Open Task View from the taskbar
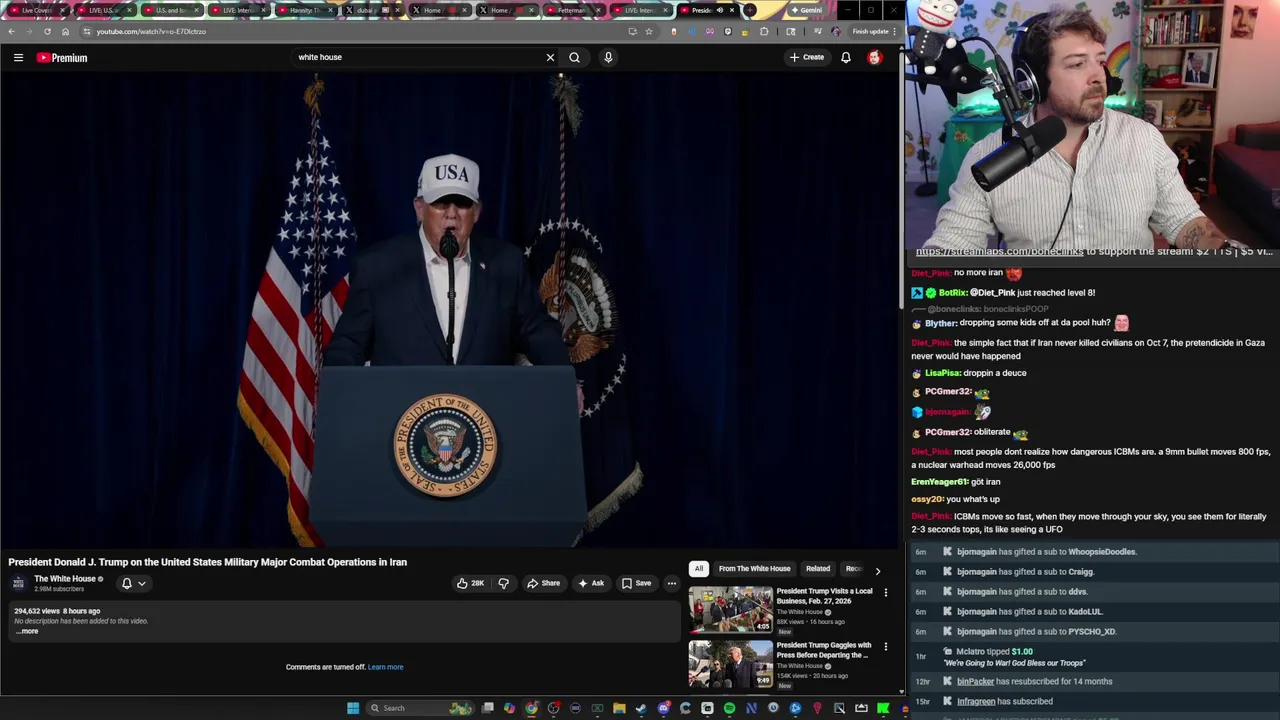 click(x=487, y=708)
